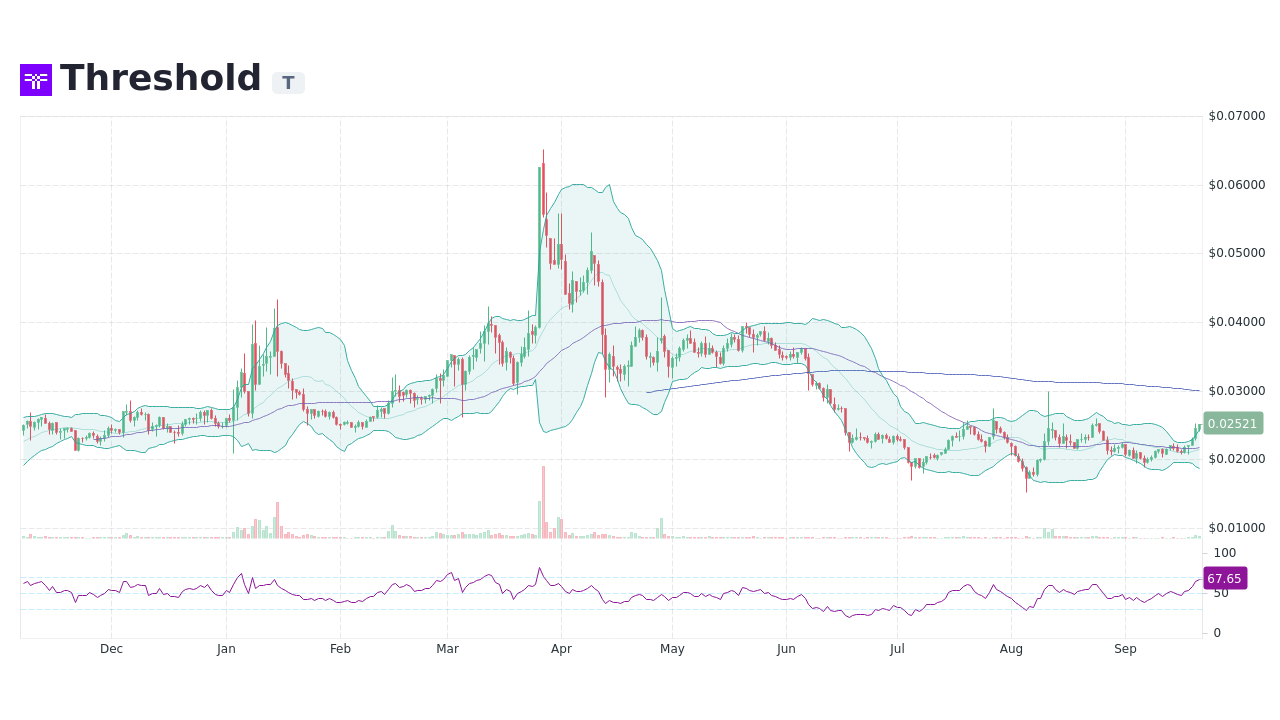Click the $0.06000 price axis label
This screenshot has width=1280, height=720.
pyautogui.click(x=1237, y=185)
